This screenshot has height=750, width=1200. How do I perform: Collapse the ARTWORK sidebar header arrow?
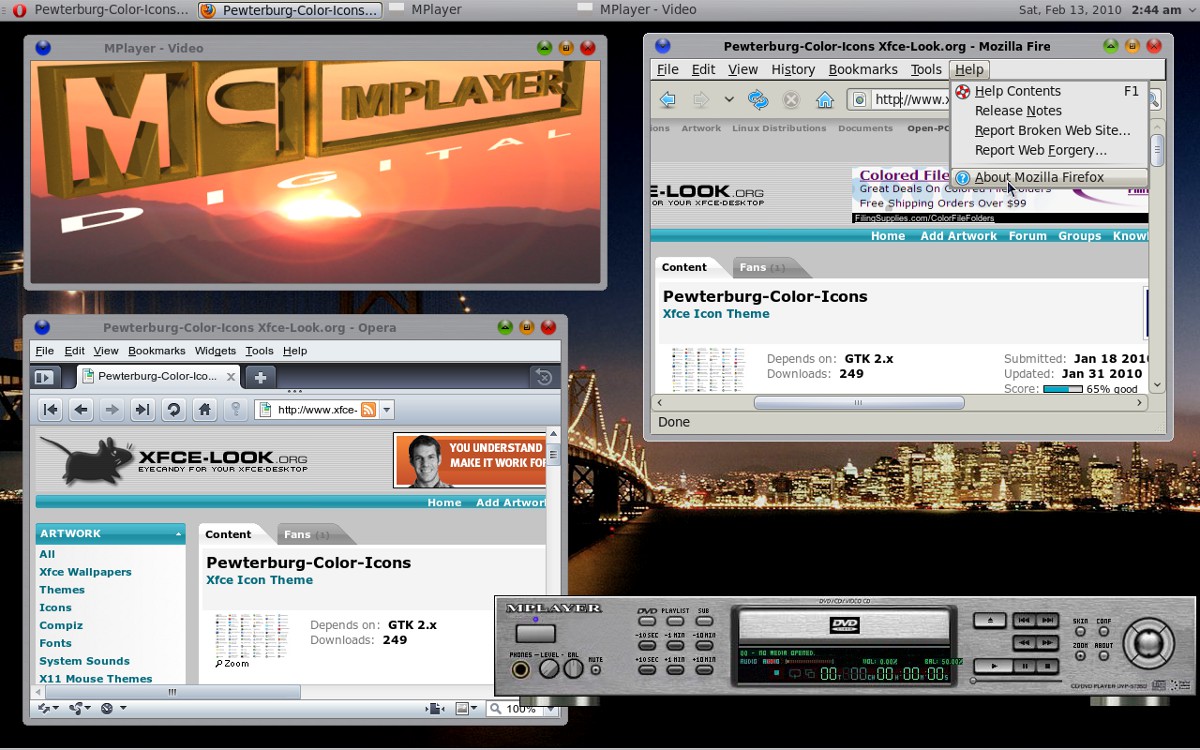178,534
